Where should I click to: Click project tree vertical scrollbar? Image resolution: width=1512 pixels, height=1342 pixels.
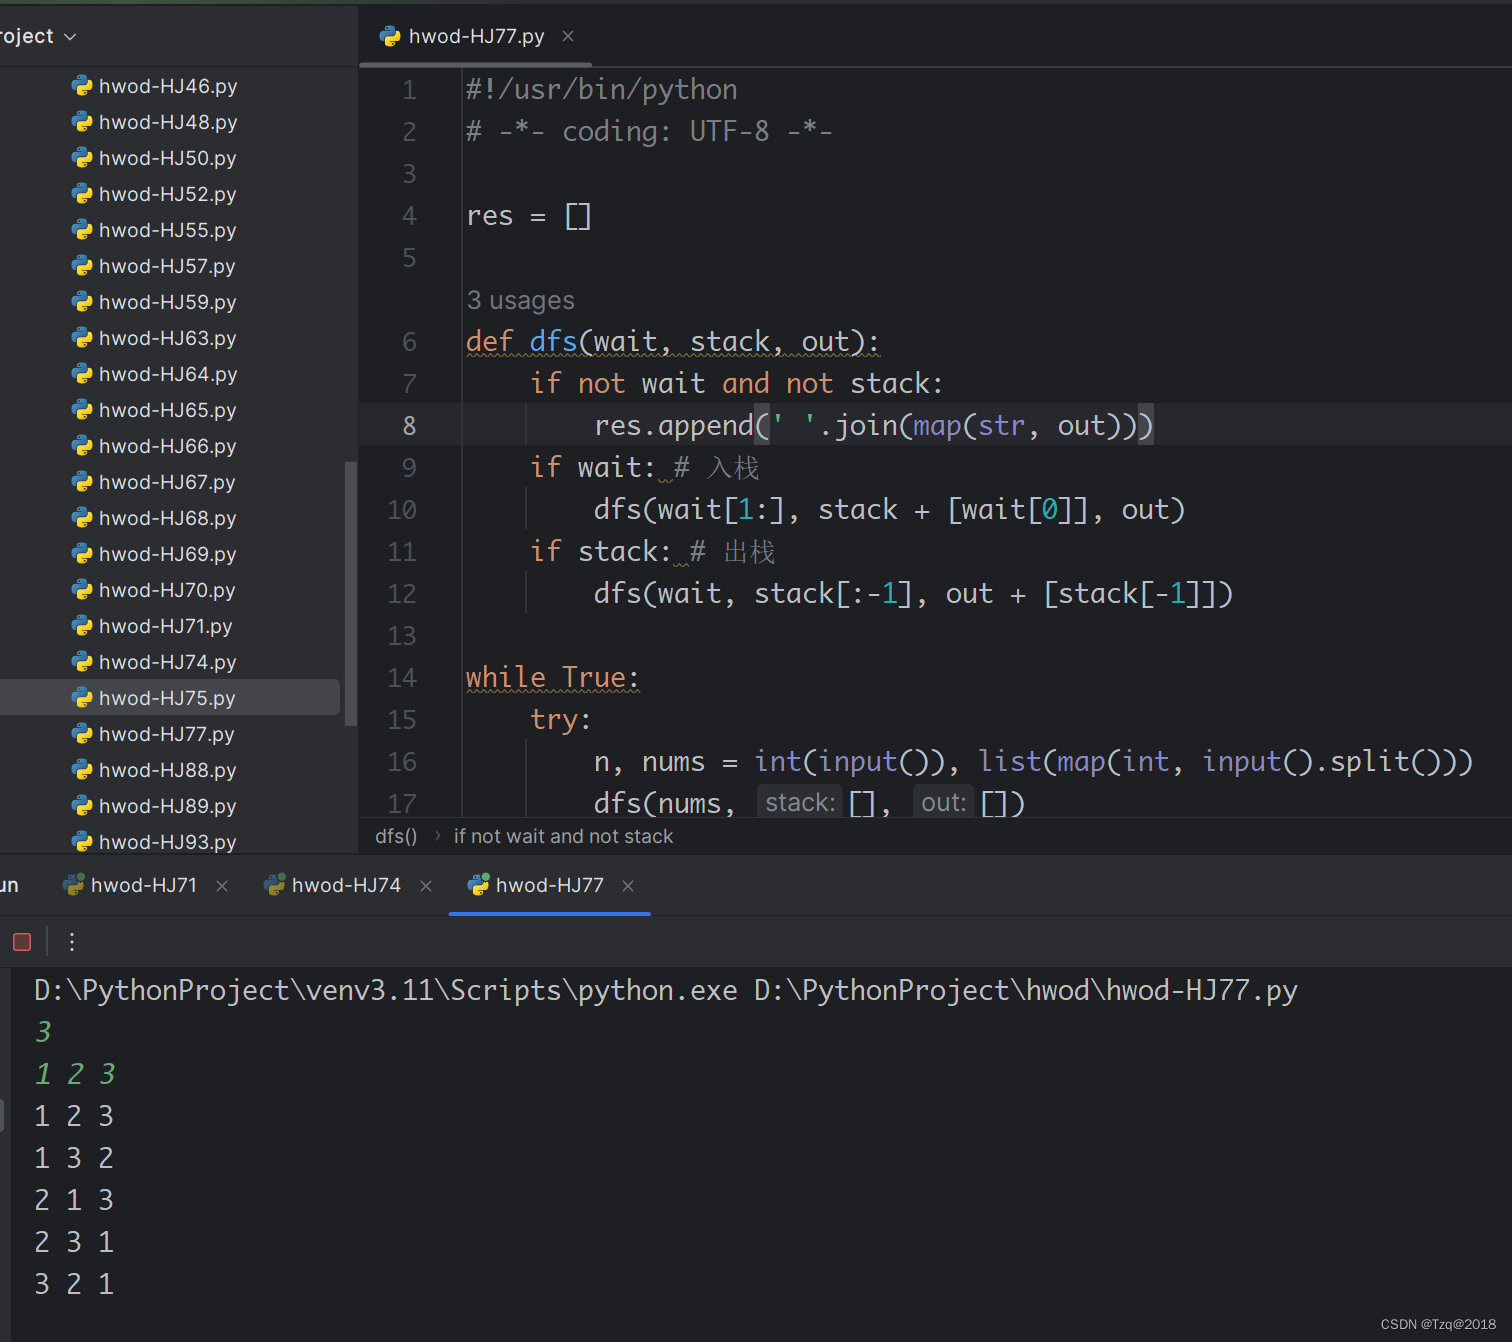click(x=350, y=592)
